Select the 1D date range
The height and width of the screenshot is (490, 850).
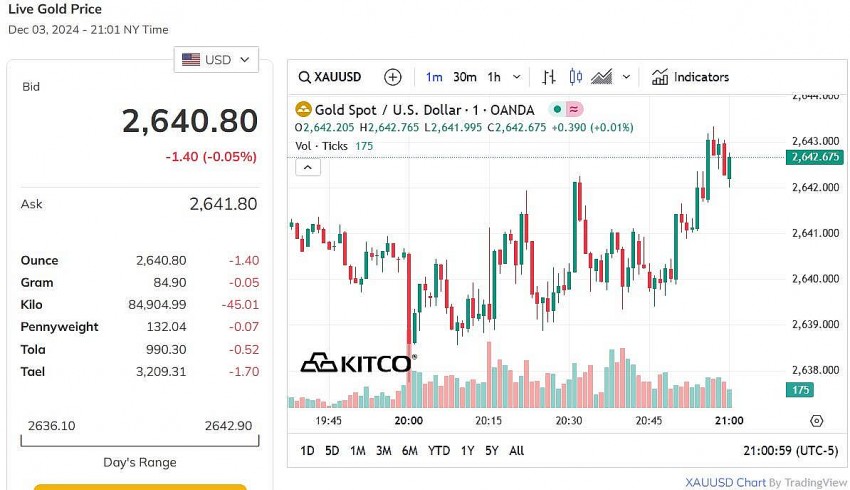tap(307, 451)
